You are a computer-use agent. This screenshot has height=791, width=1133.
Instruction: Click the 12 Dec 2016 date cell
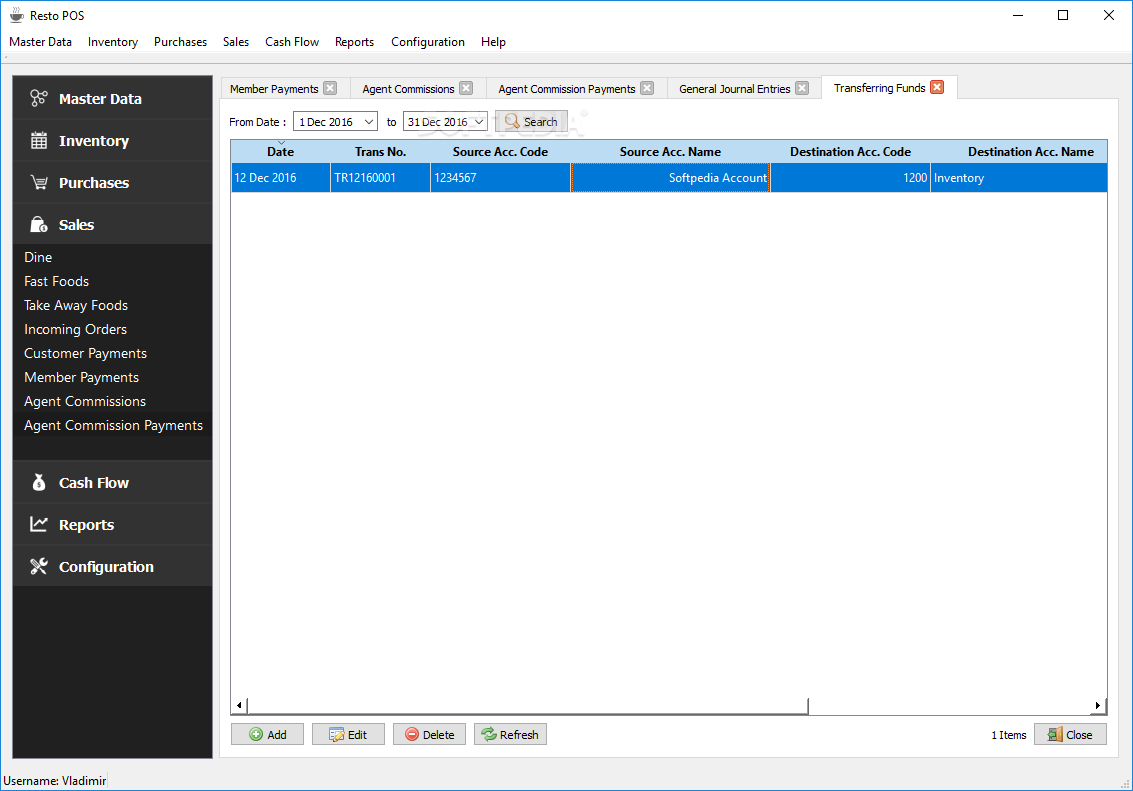click(x=280, y=178)
